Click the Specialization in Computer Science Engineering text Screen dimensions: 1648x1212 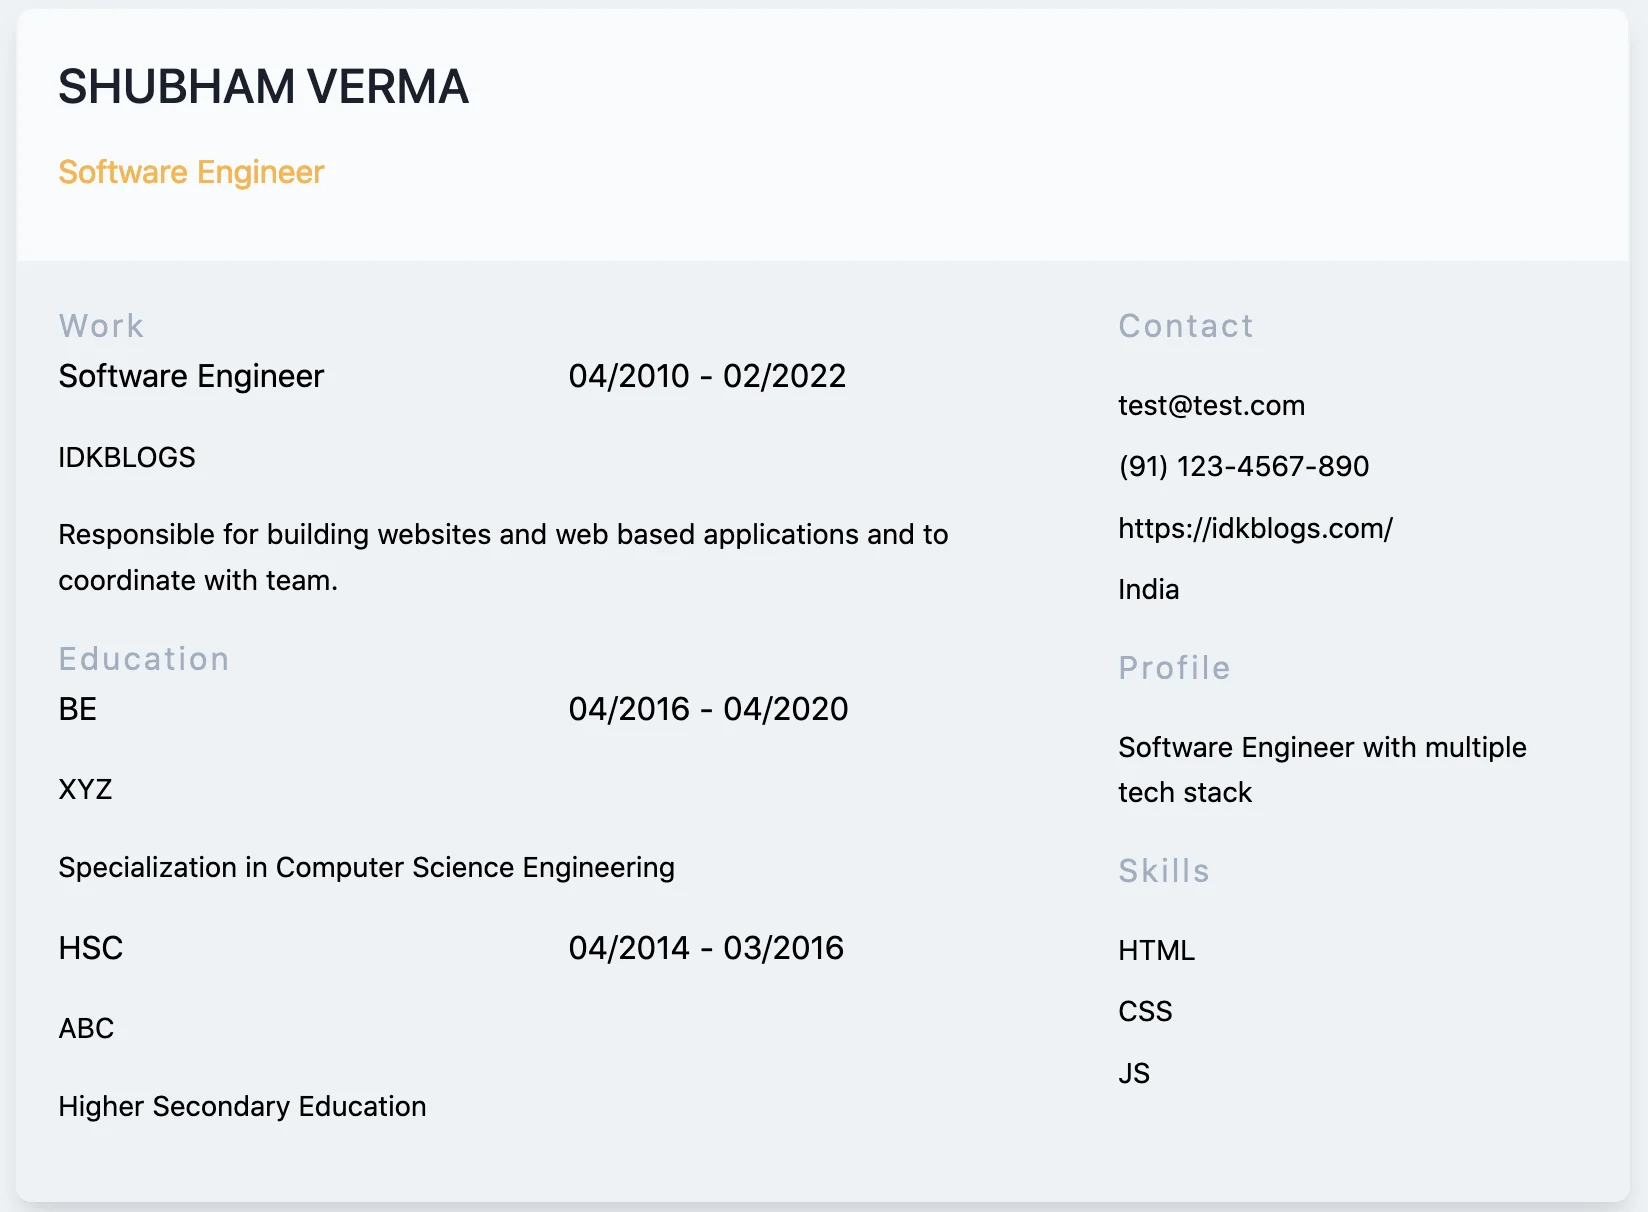[366, 867]
